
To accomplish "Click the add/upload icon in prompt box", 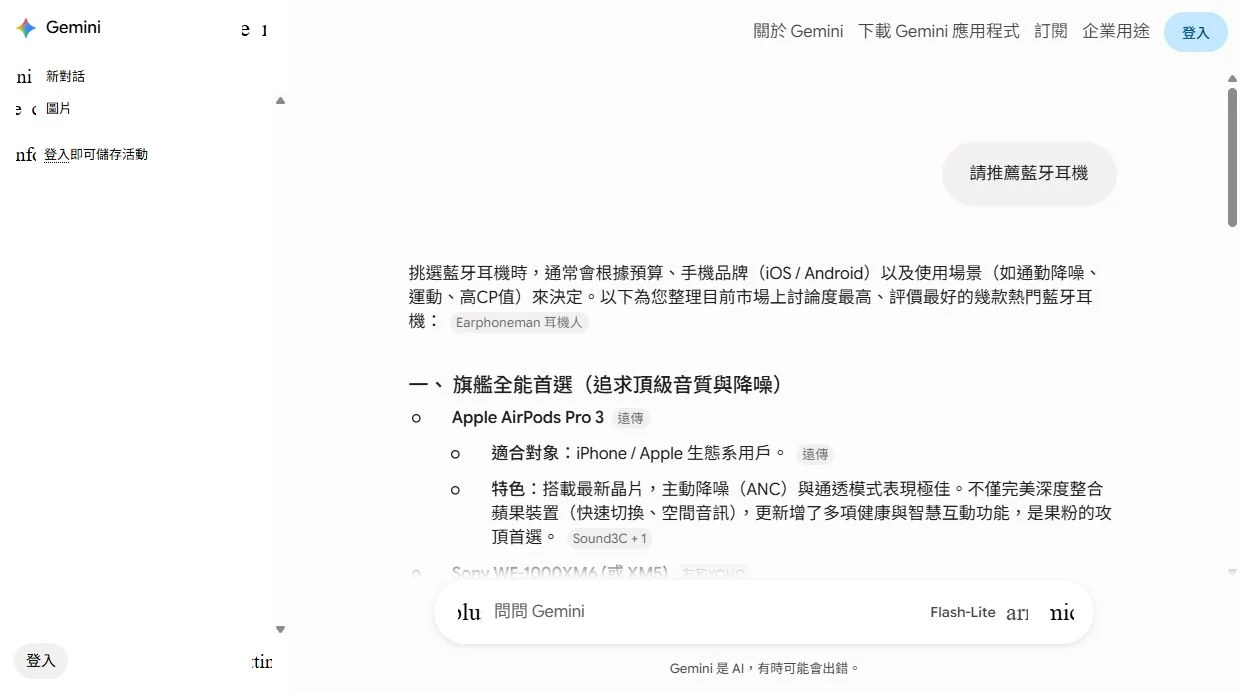I will 467,612.
